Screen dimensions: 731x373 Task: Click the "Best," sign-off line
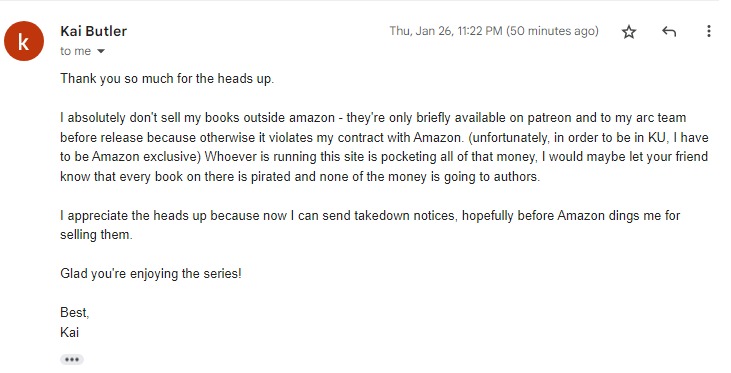75,312
